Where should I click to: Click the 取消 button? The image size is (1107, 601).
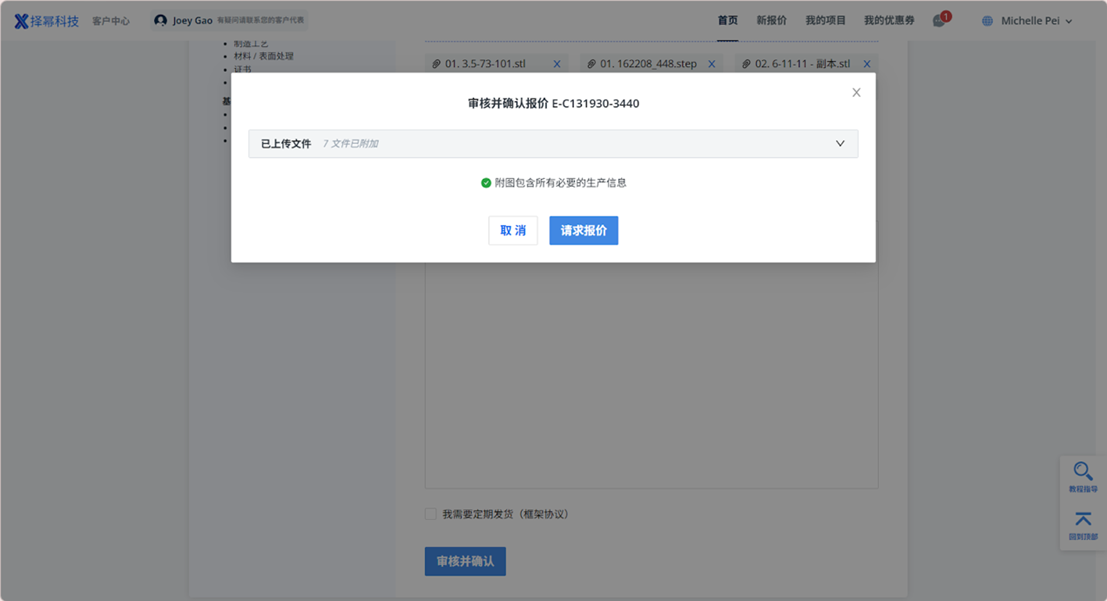(x=513, y=231)
